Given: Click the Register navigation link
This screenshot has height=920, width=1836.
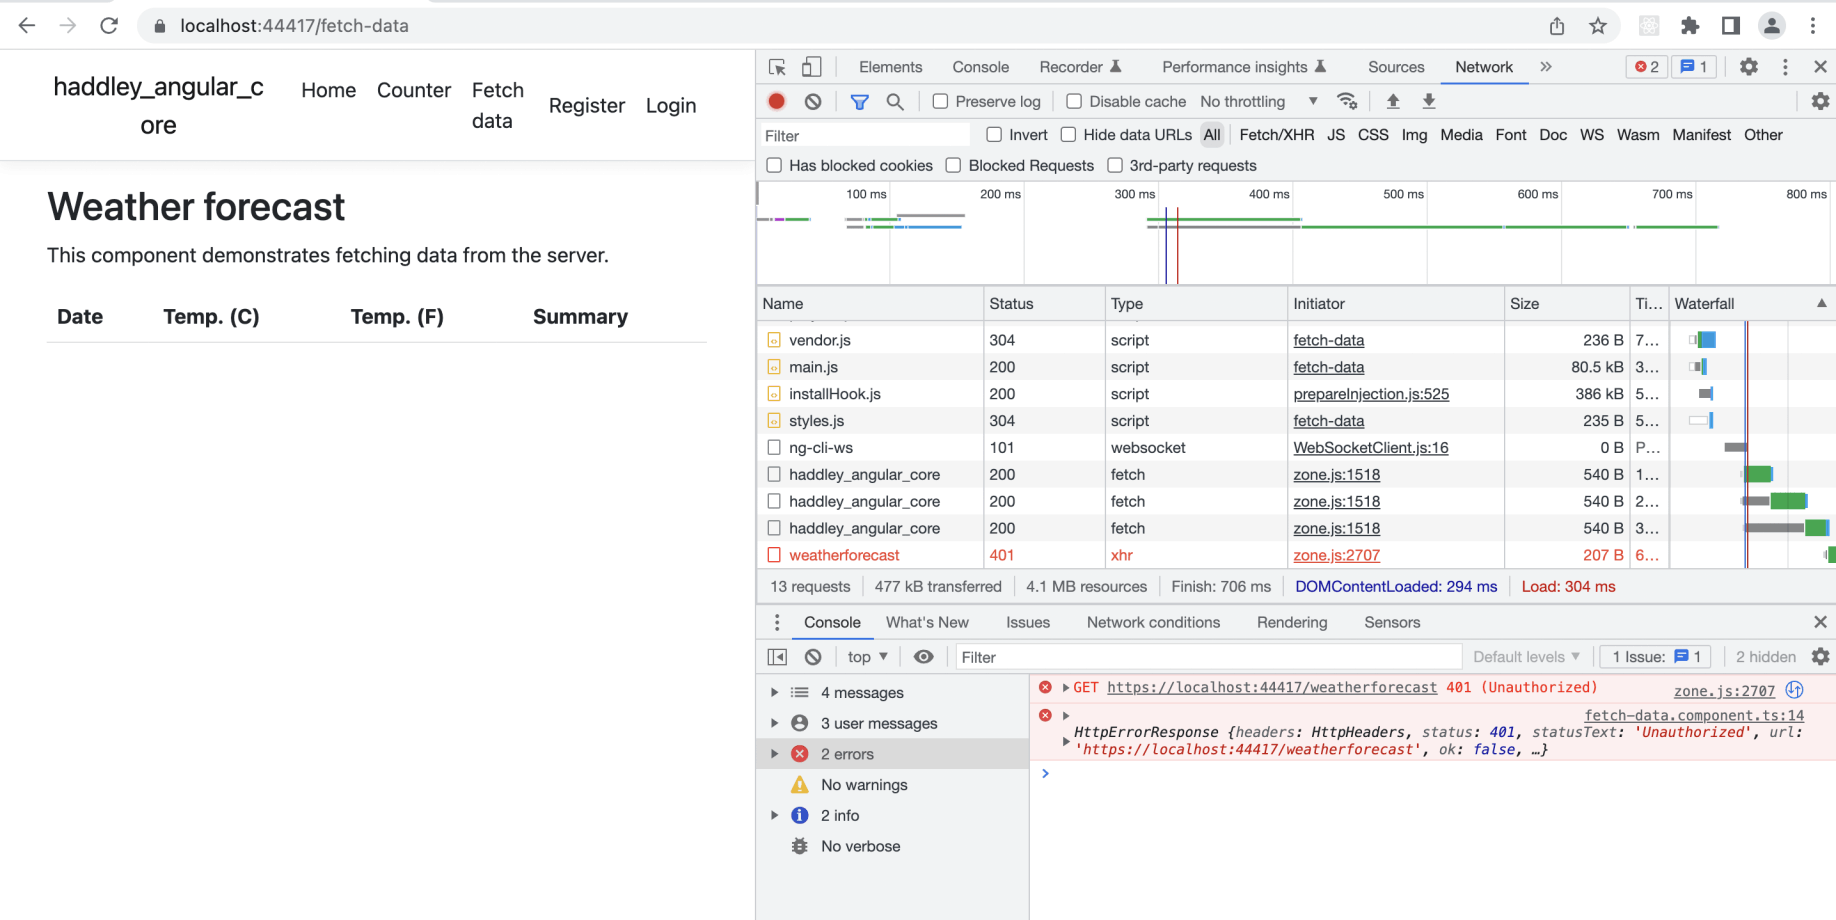Looking at the screenshot, I should (587, 105).
